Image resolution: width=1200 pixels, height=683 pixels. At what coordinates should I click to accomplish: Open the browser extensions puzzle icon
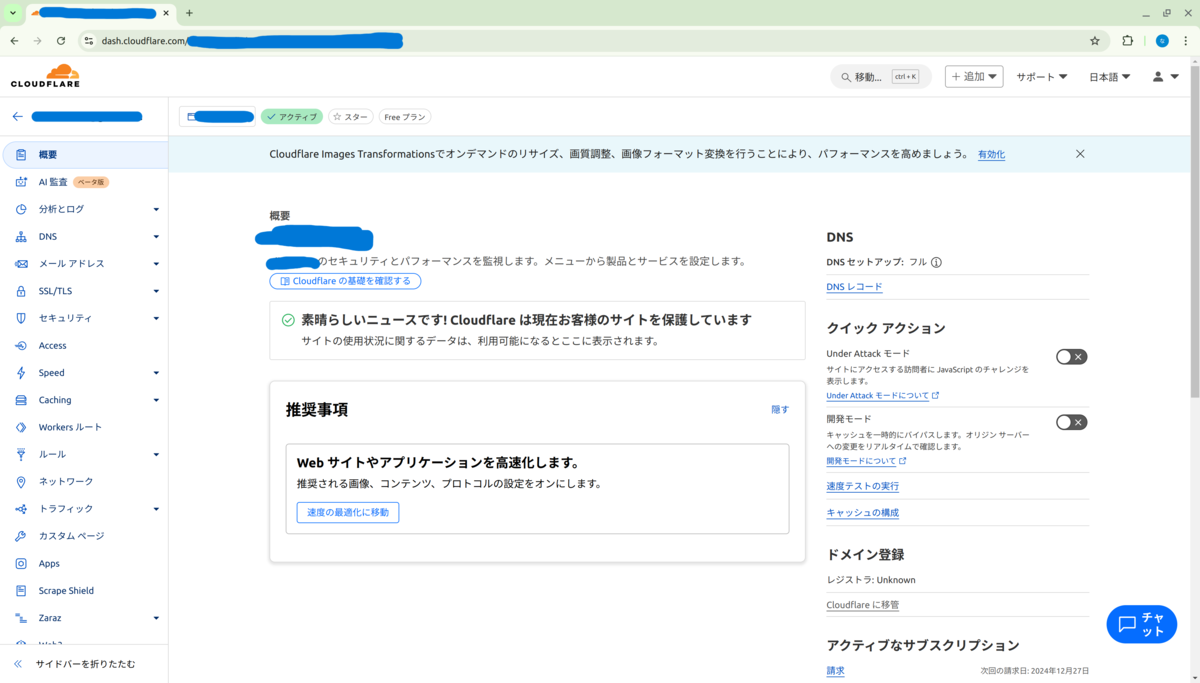(1128, 41)
